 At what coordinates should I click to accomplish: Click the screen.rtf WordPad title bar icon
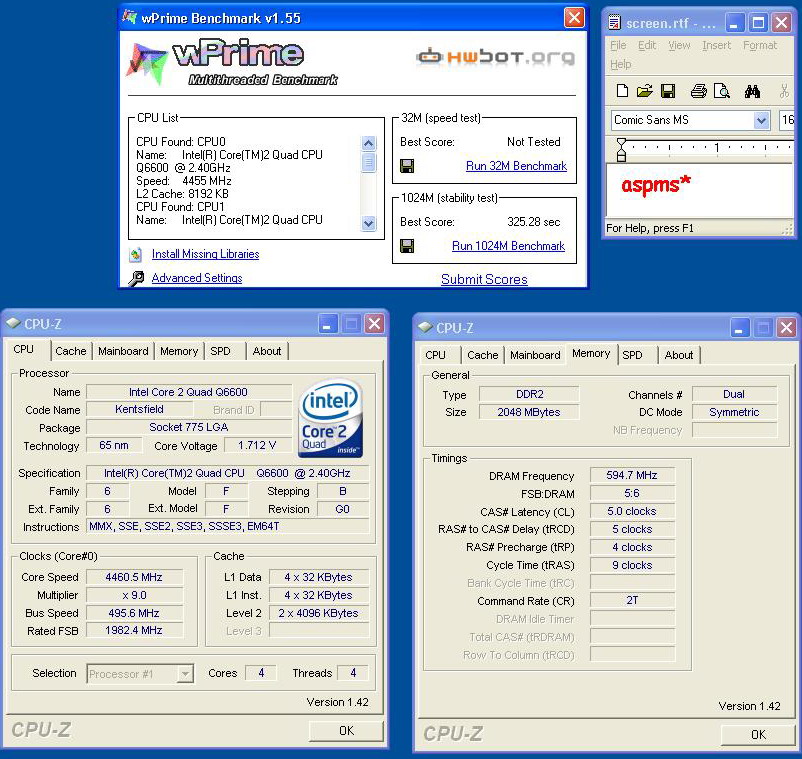614,23
